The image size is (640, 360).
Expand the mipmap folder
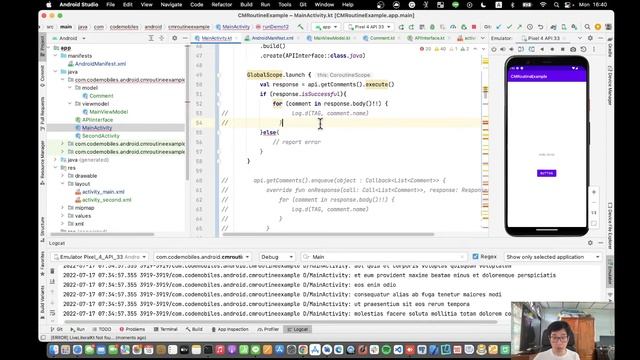click(63, 208)
